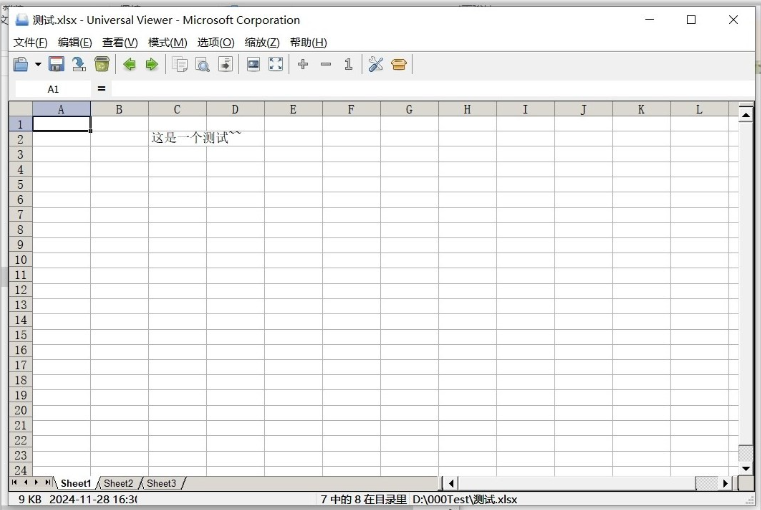Select row 2 header

[20, 139]
